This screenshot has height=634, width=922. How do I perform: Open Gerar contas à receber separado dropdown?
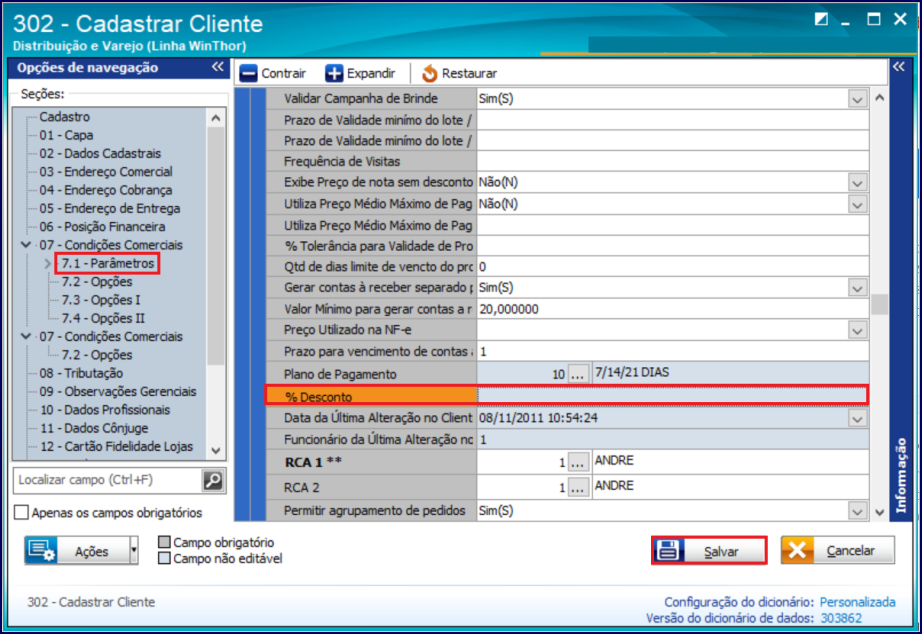coord(857,288)
